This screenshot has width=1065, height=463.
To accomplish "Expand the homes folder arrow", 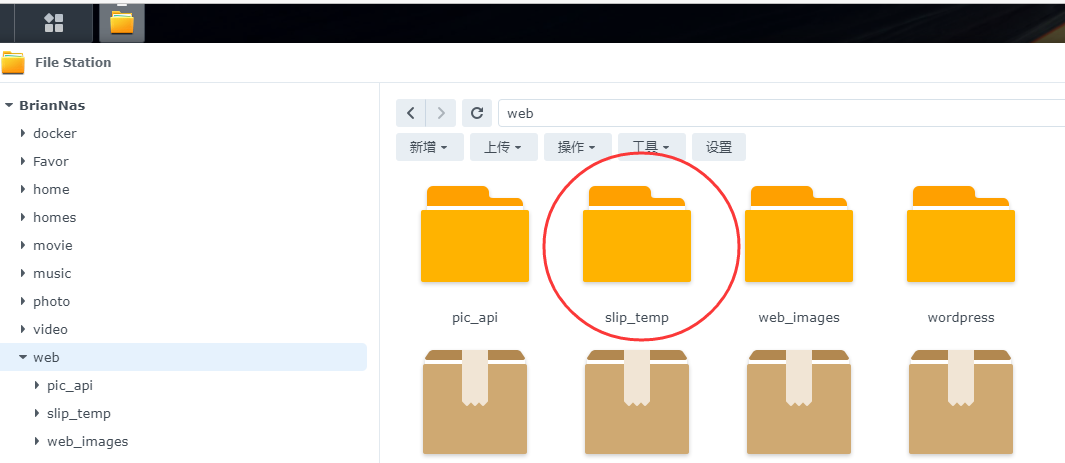I will pyautogui.click(x=23, y=217).
